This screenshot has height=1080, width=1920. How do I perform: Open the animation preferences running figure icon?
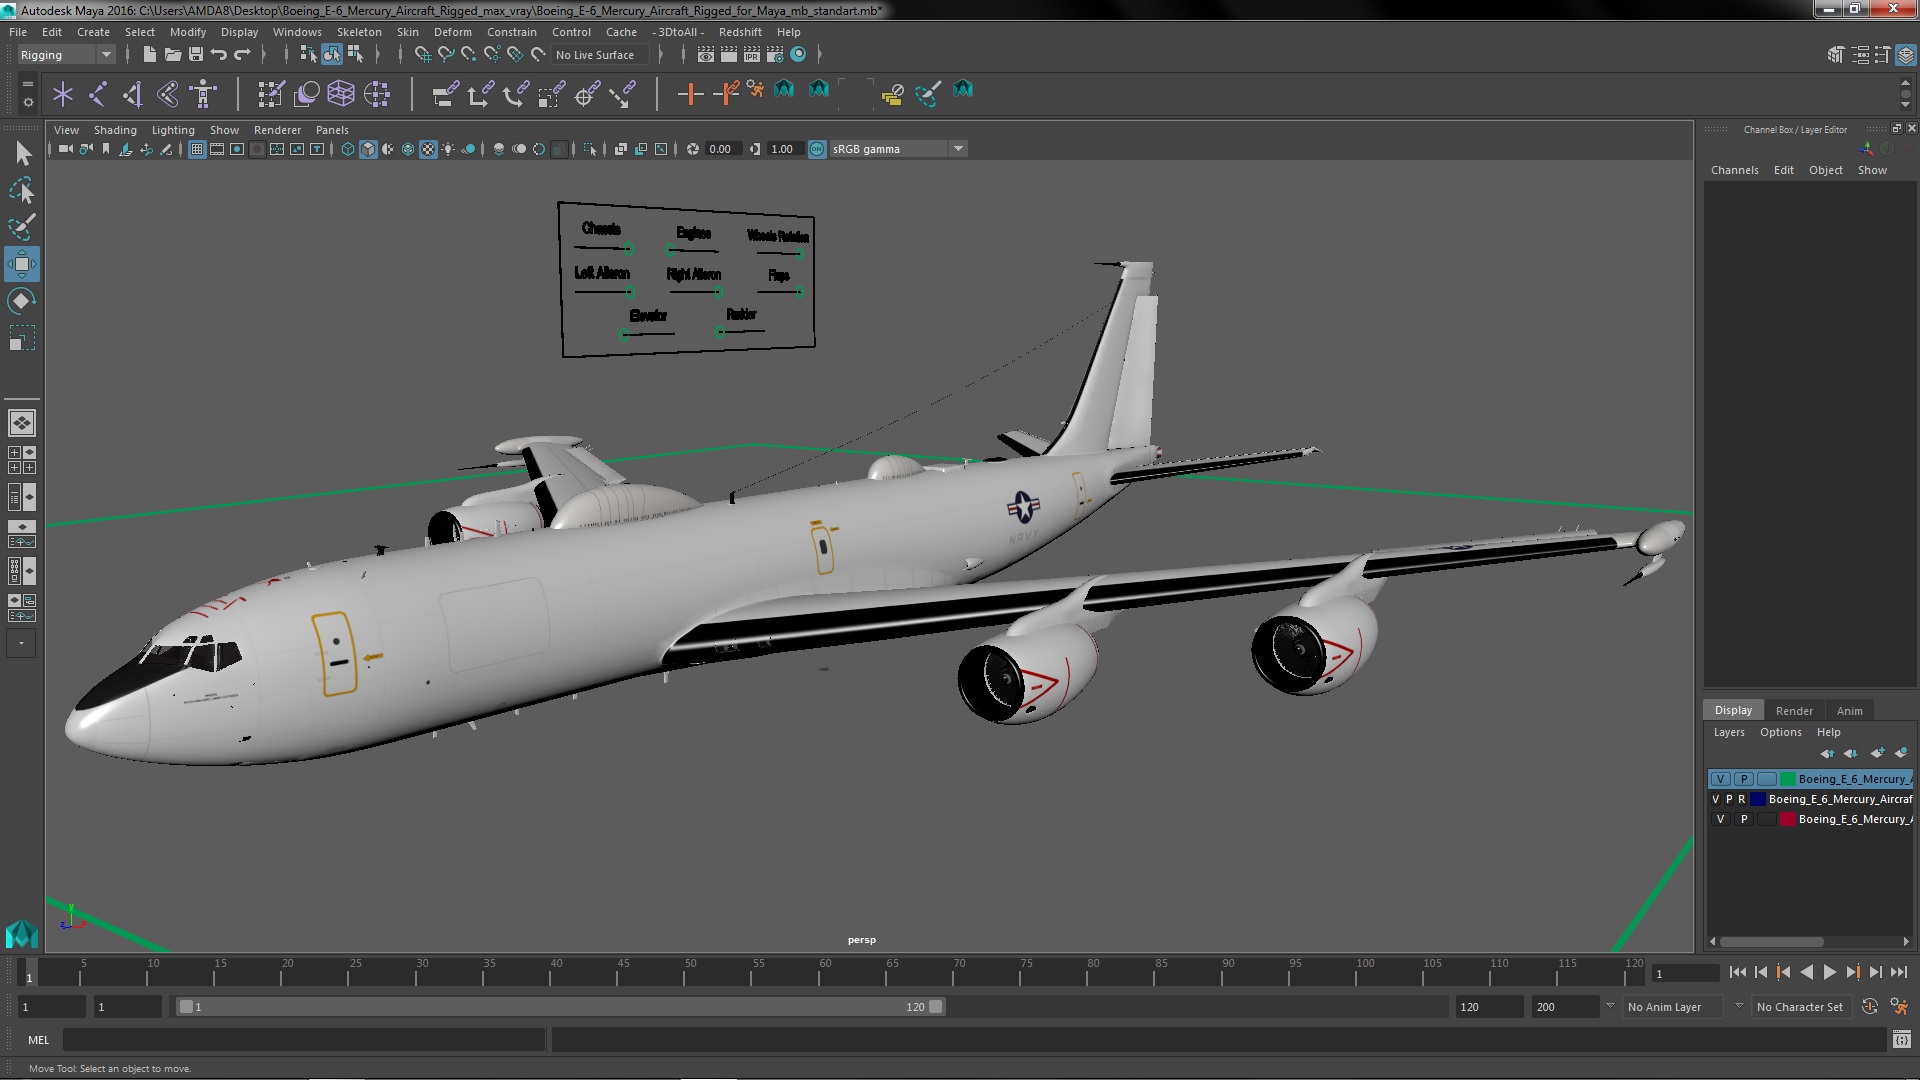click(x=1898, y=1007)
